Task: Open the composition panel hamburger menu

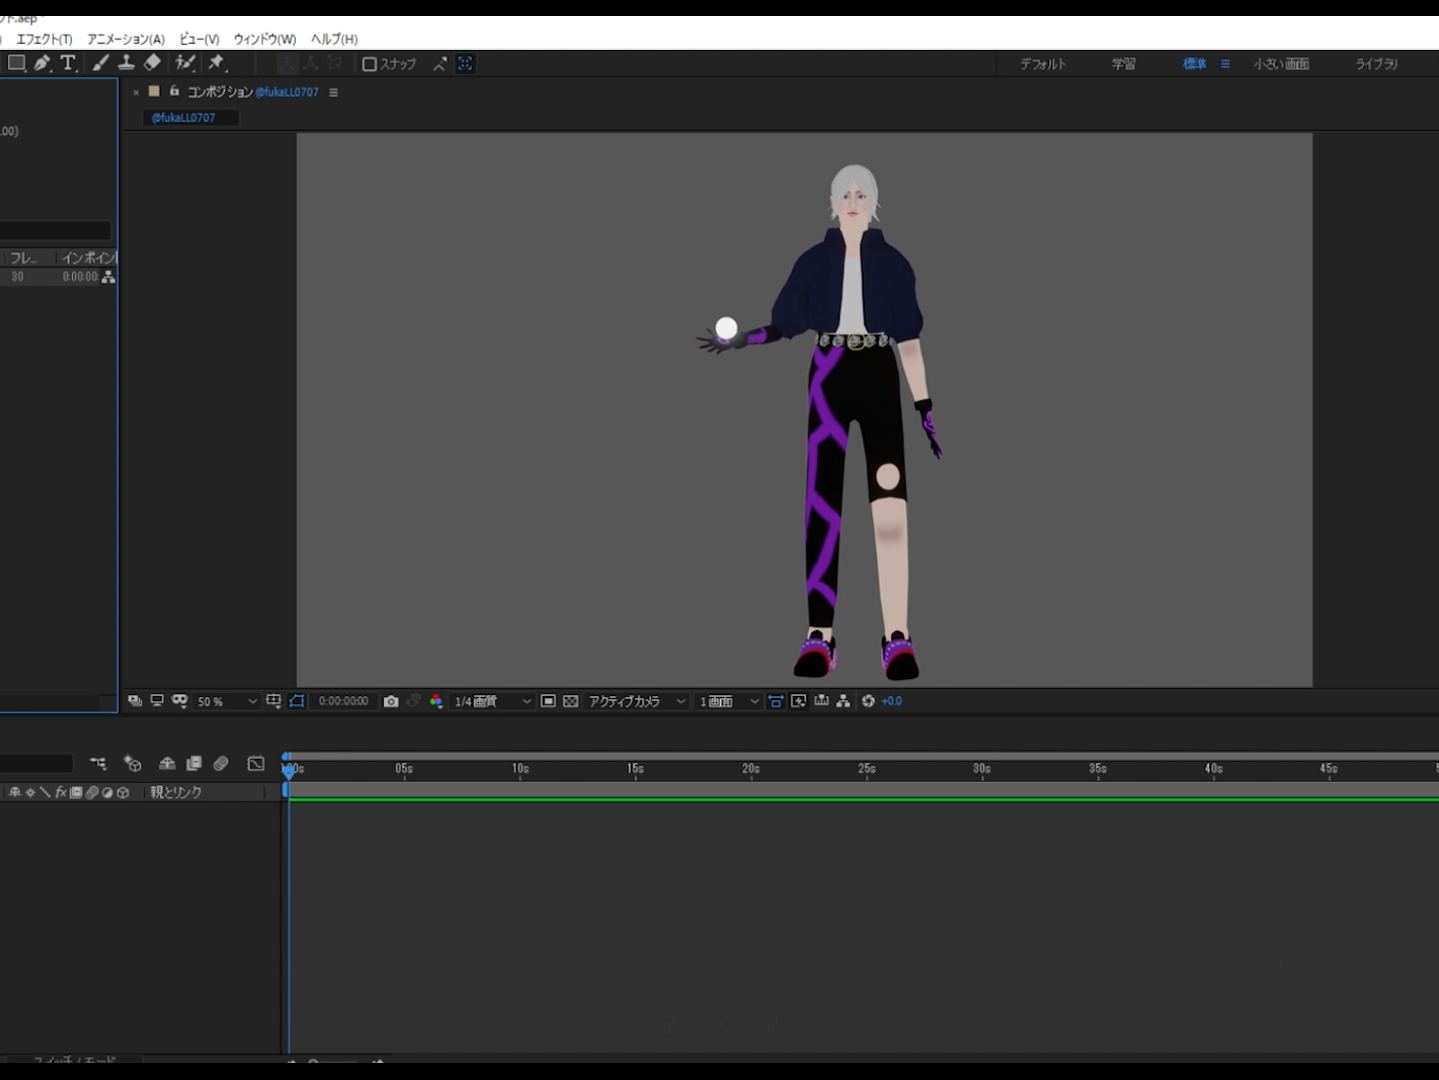Action: pyautogui.click(x=334, y=92)
